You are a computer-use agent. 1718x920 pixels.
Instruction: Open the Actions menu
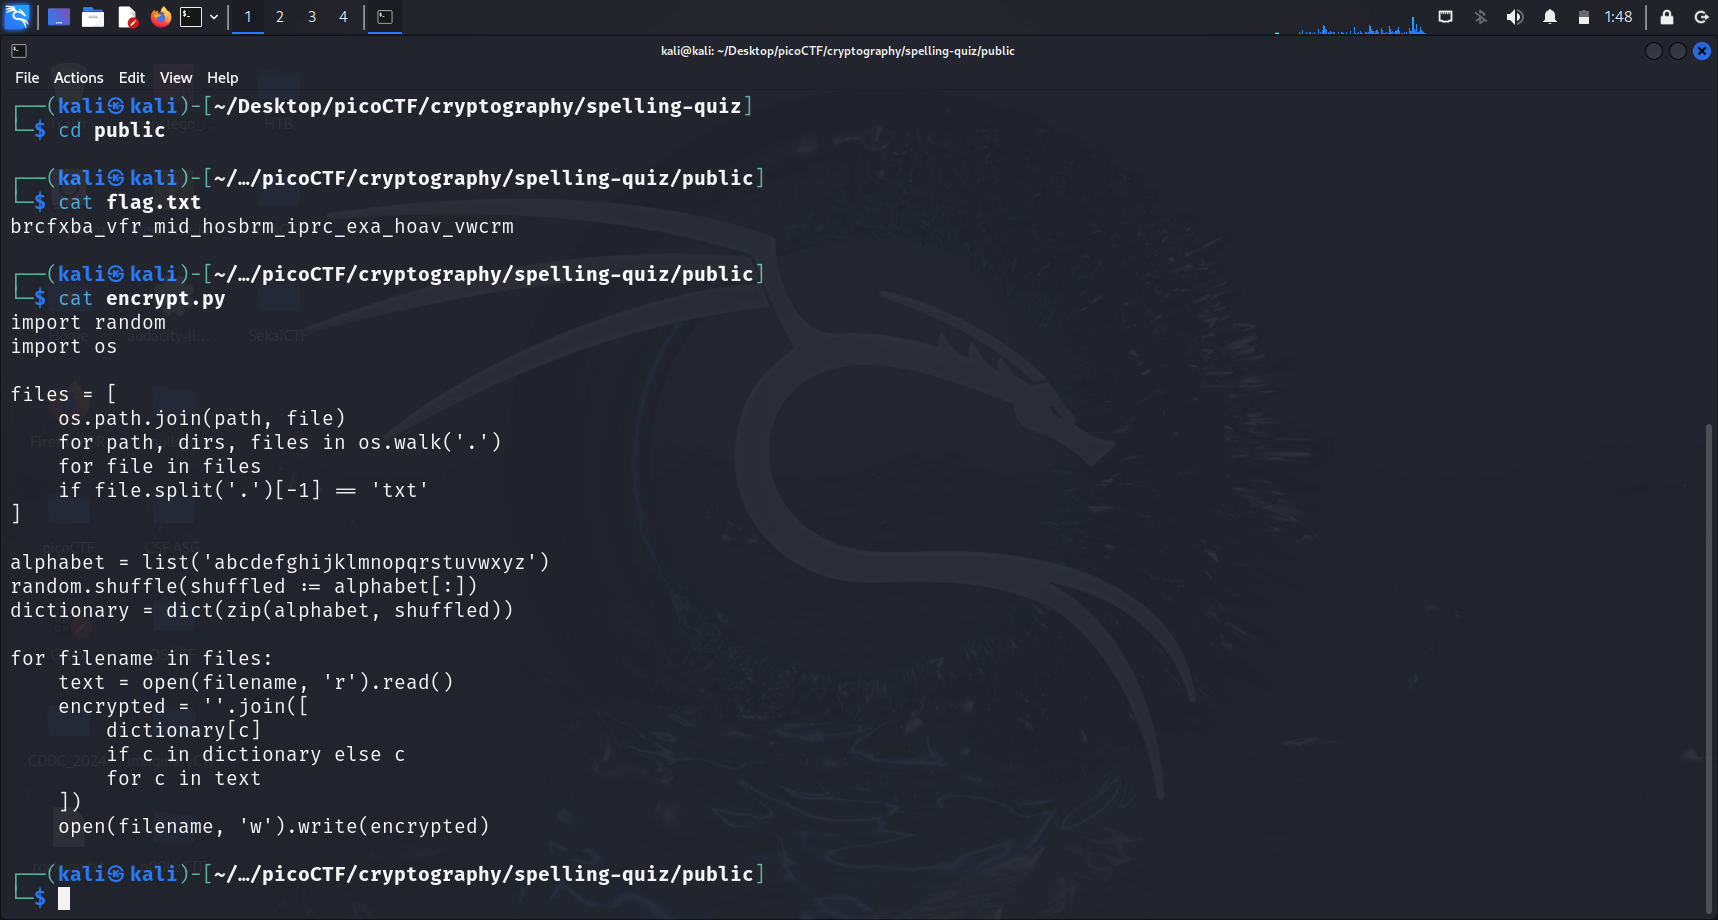[78, 78]
